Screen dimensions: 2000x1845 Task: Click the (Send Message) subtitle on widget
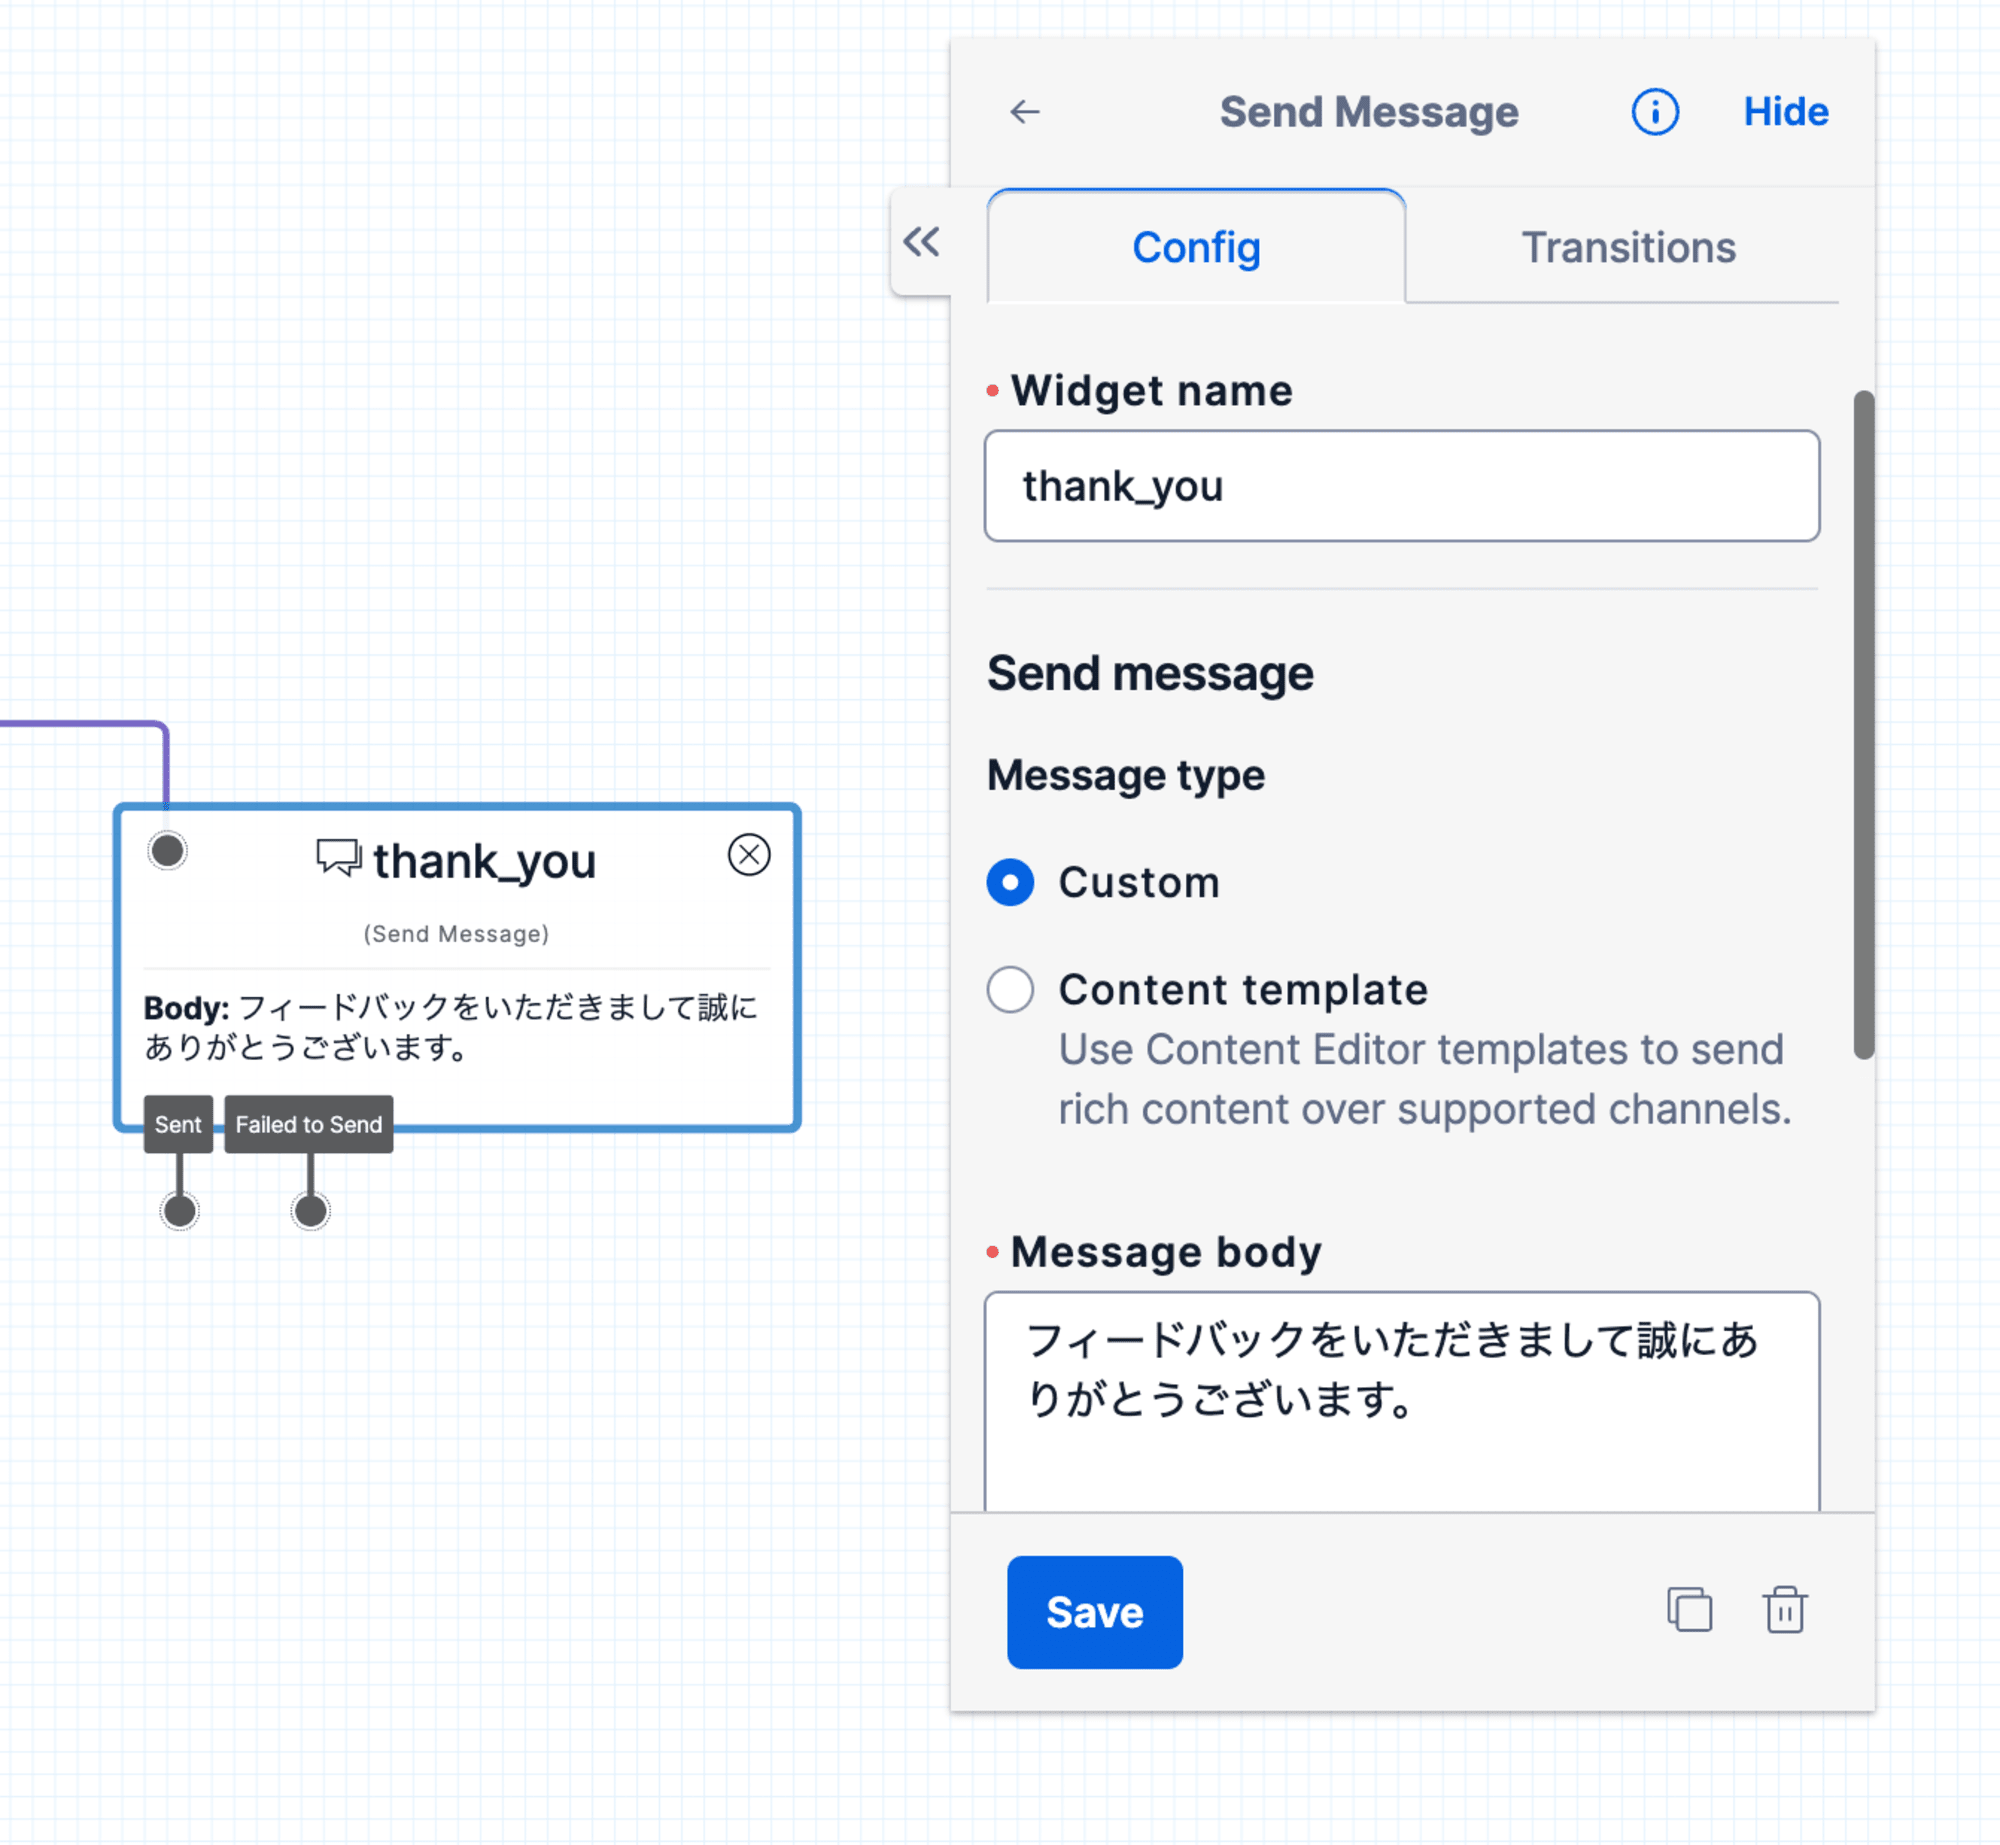(x=456, y=933)
